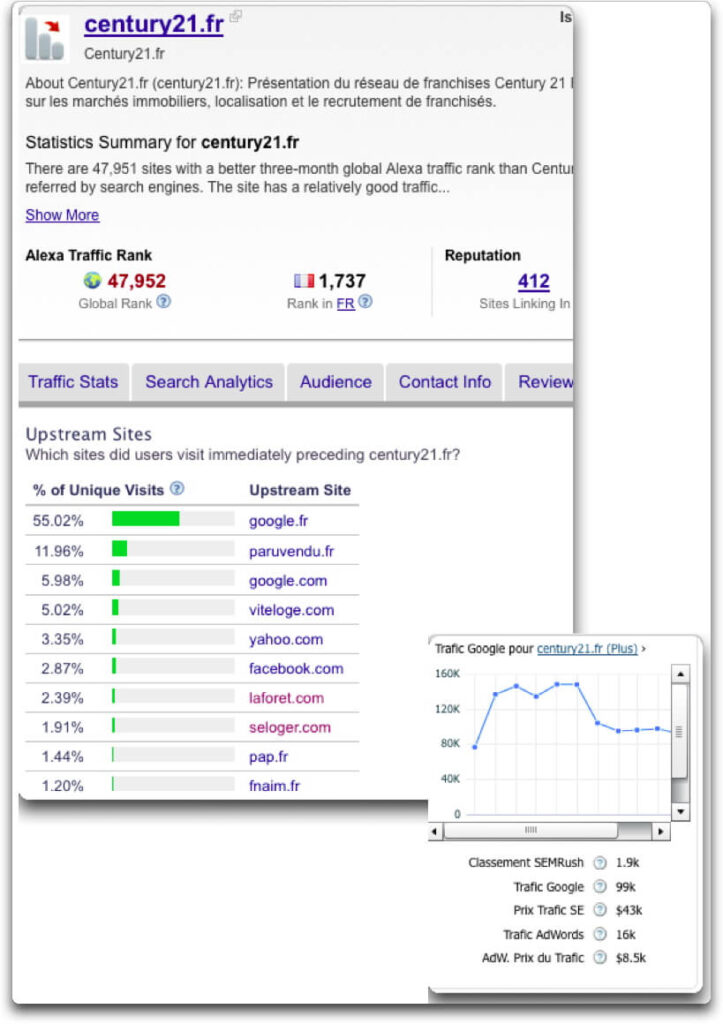Image resolution: width=723 pixels, height=1024 pixels.
Task: Open the google.fr upstream site link
Action: pyautogui.click(x=278, y=521)
